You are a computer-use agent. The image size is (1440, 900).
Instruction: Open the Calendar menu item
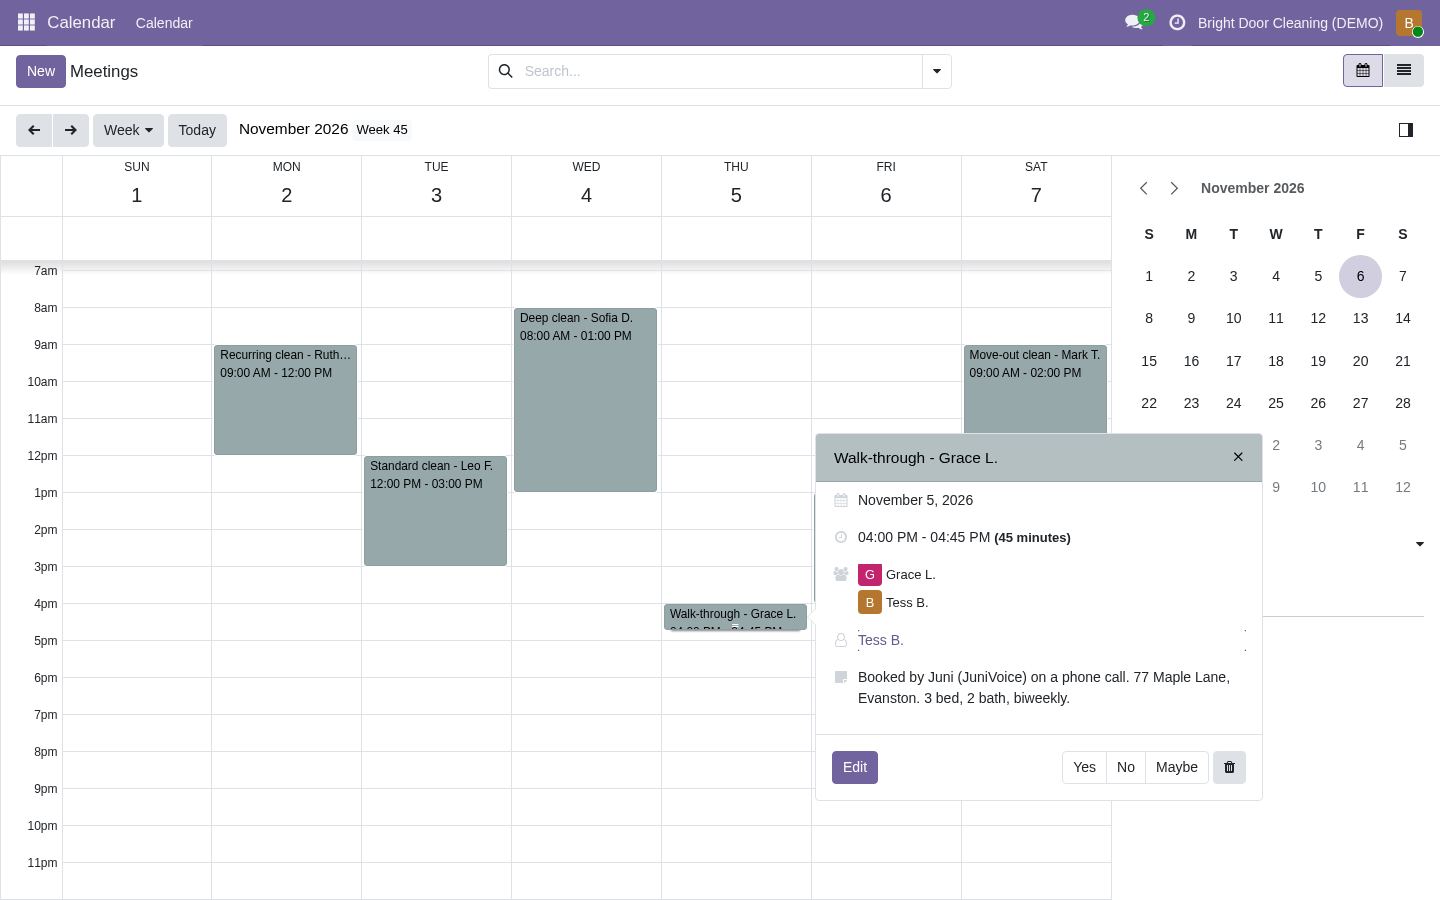click(164, 22)
